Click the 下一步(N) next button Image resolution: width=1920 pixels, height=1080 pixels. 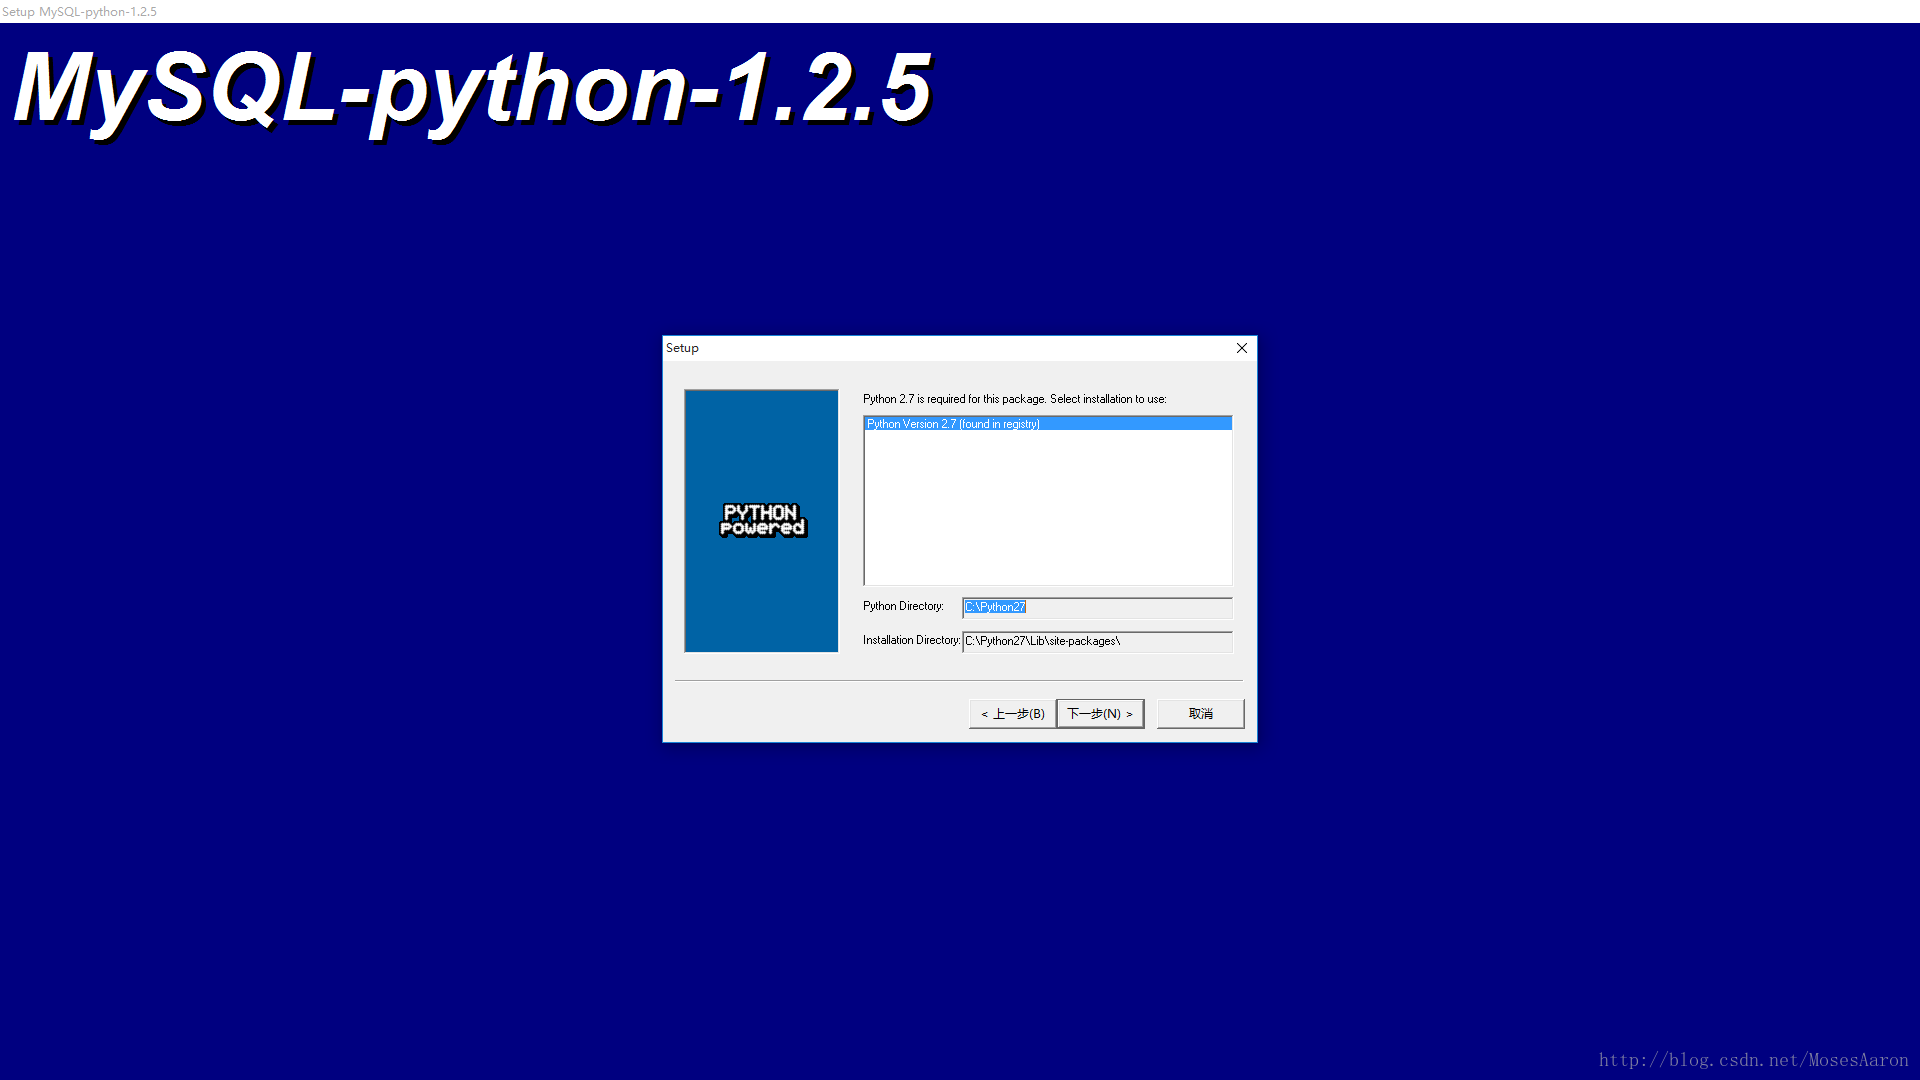point(1100,714)
